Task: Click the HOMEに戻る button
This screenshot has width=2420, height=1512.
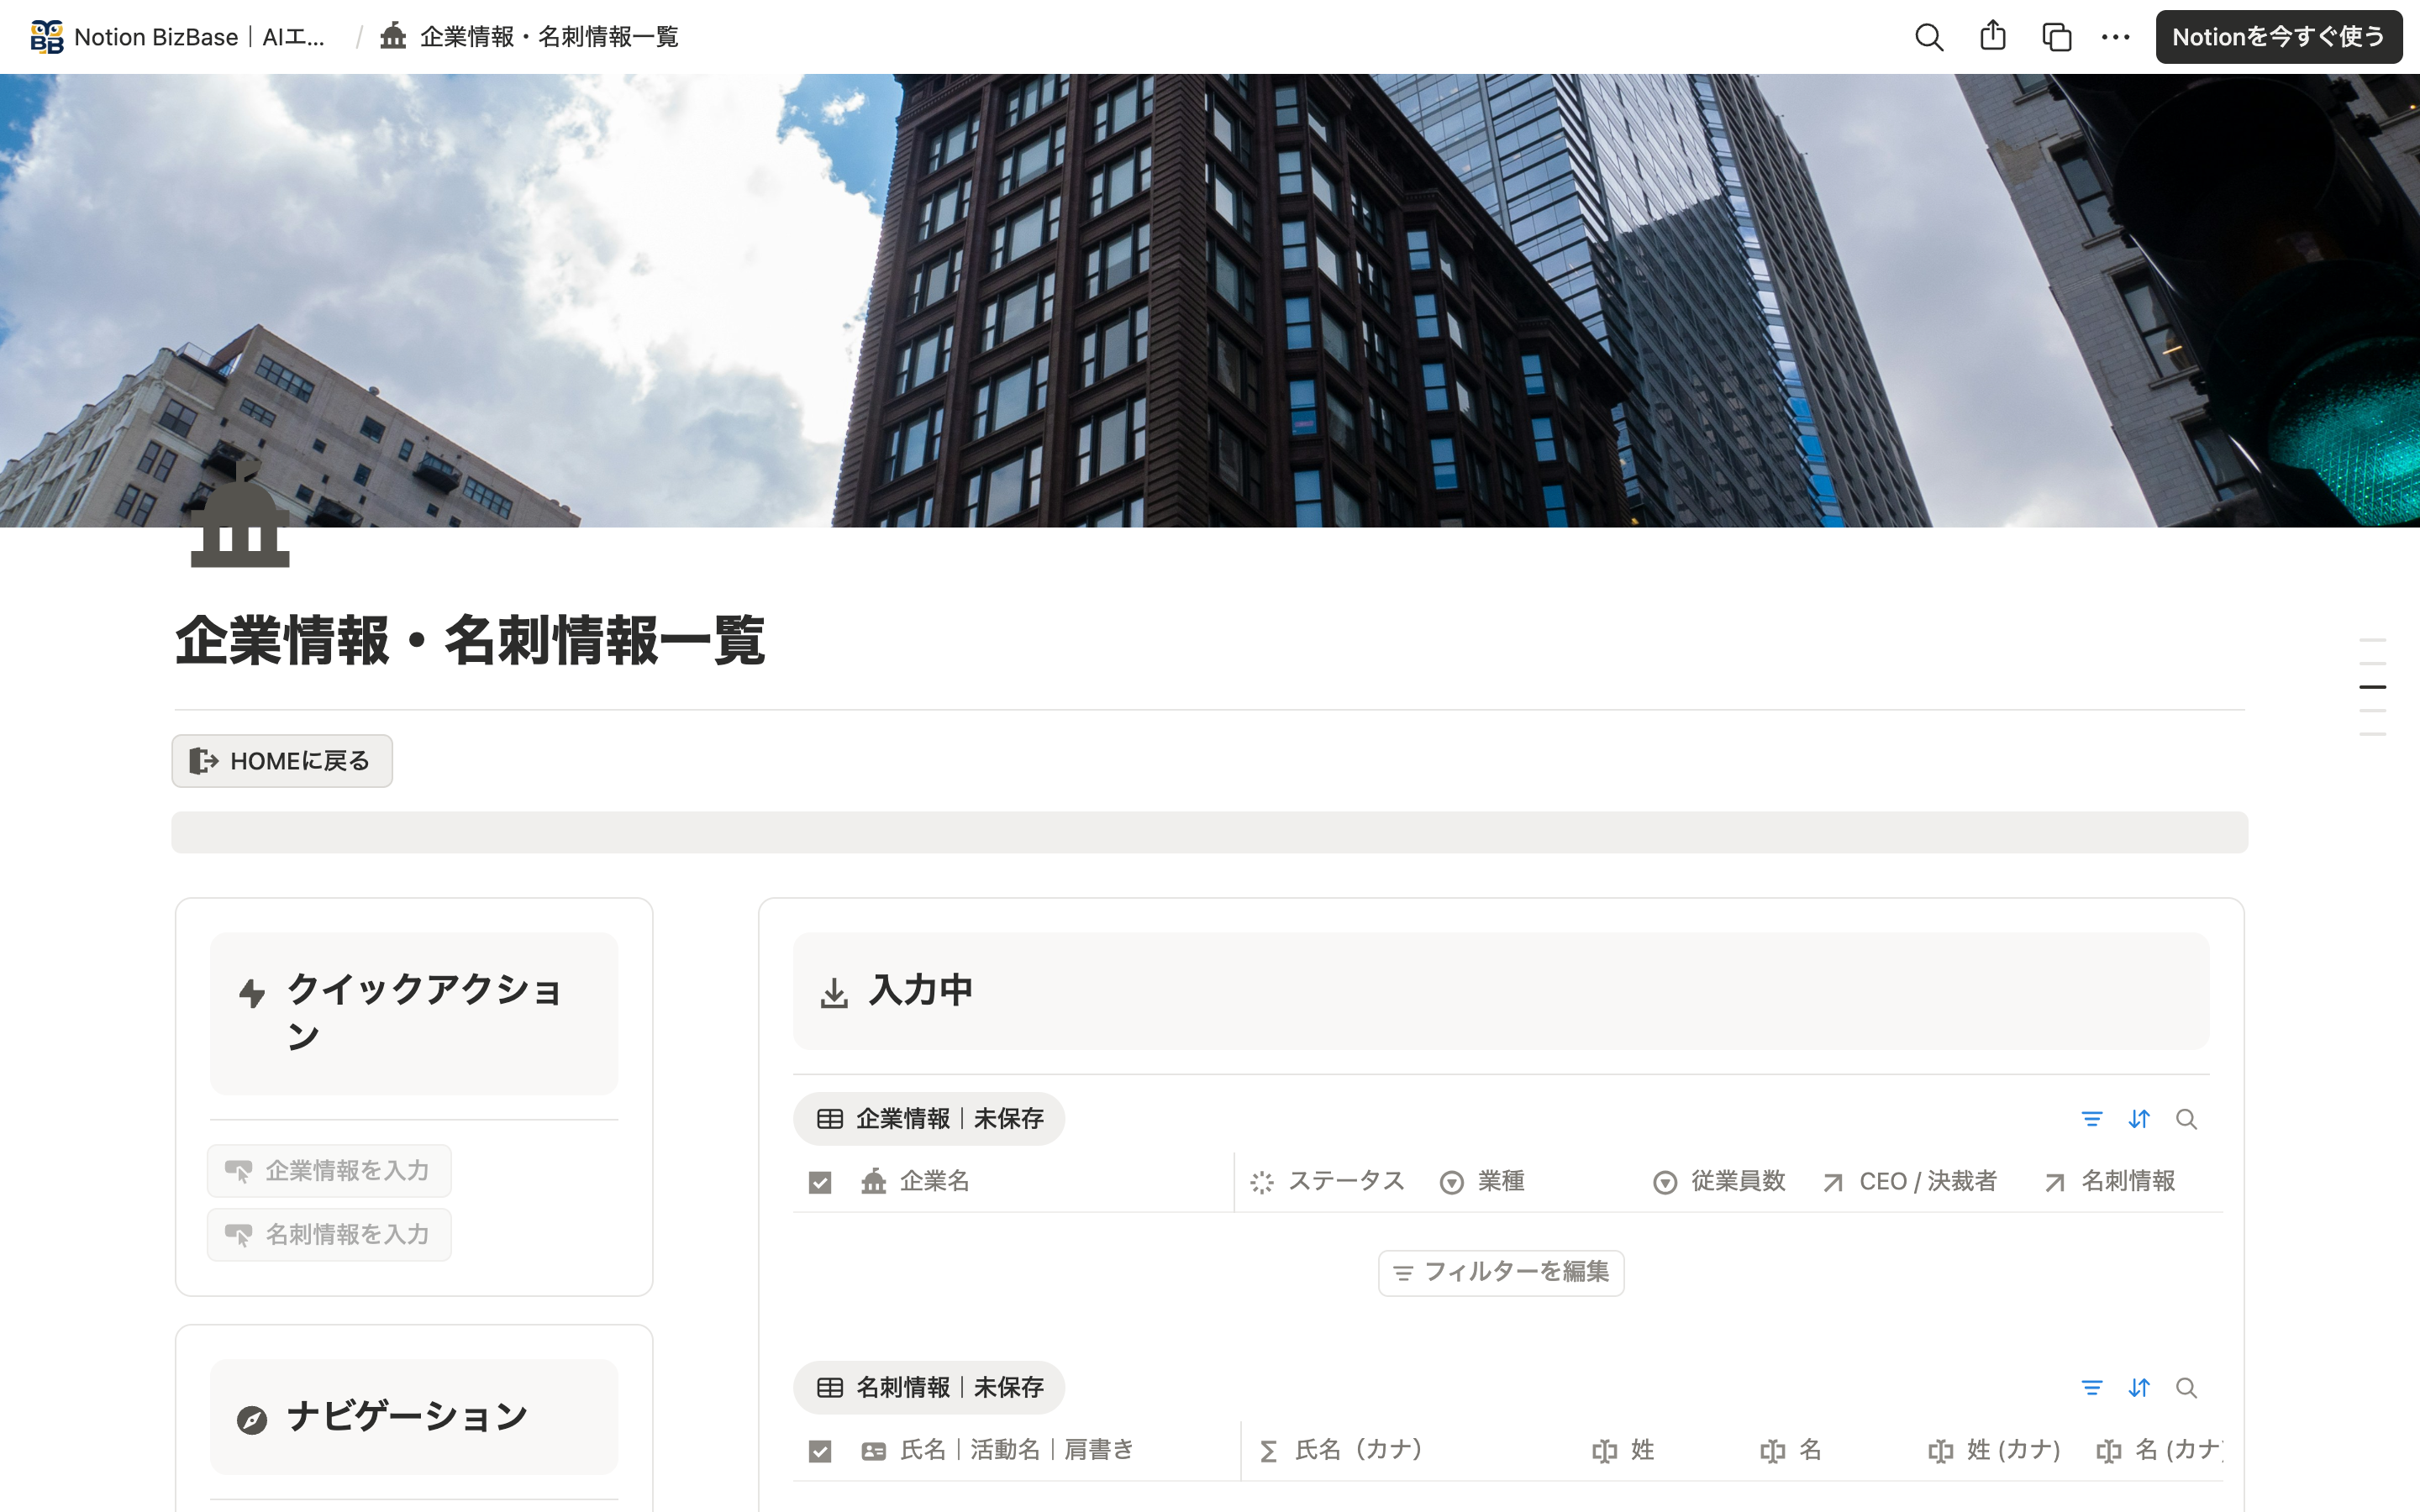Action: 282,761
